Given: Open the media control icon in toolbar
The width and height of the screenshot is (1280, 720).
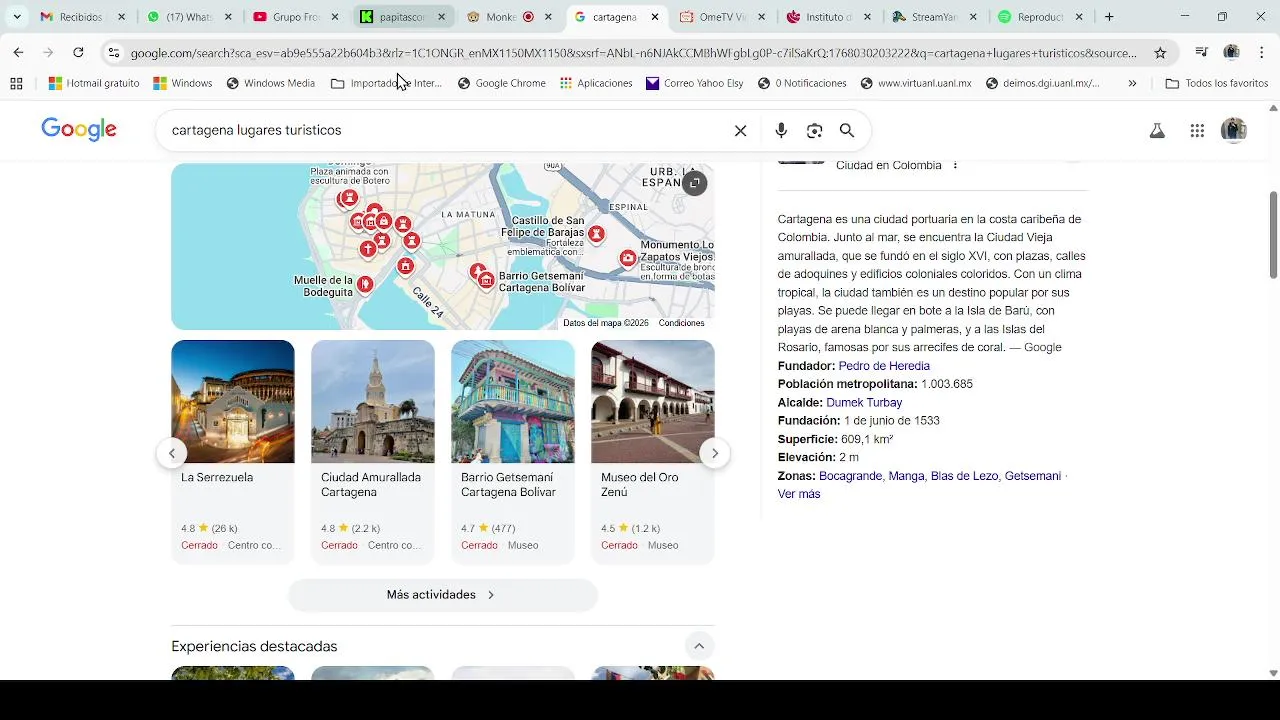Looking at the screenshot, I should pos(1202,52).
